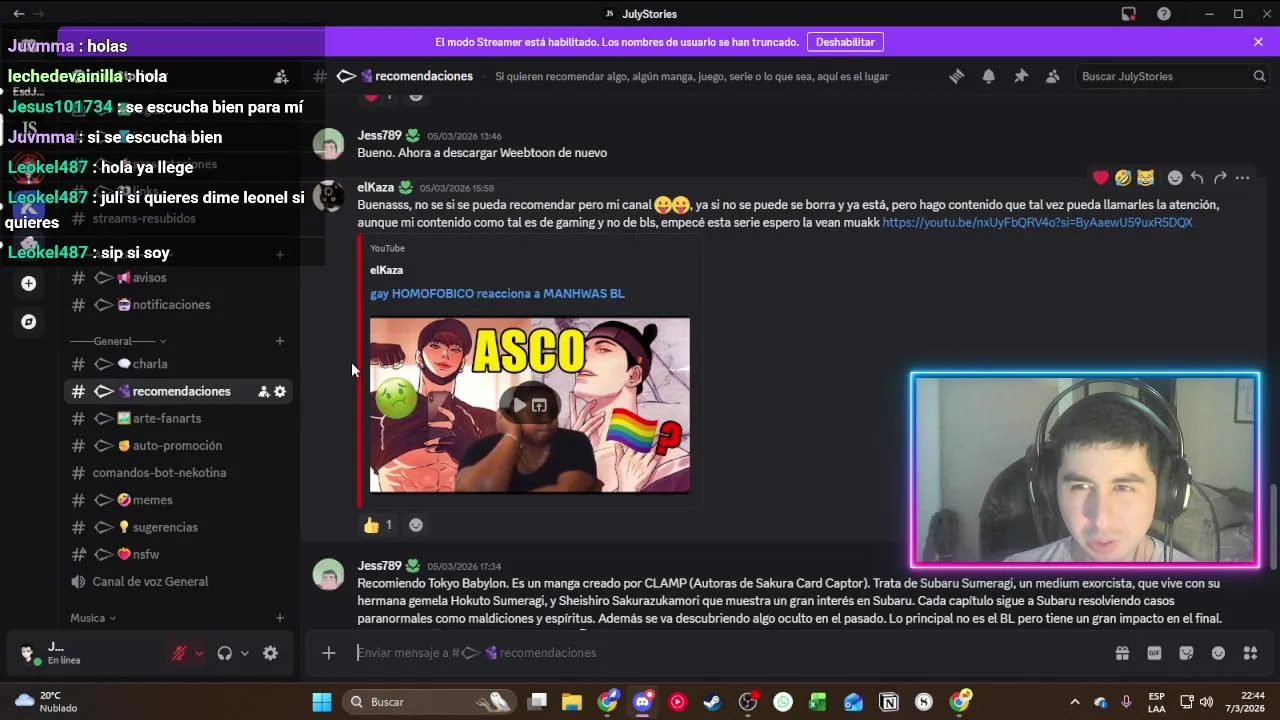
Task: Open video title gay HOMOFOBICO reacciona link
Action: (497, 294)
